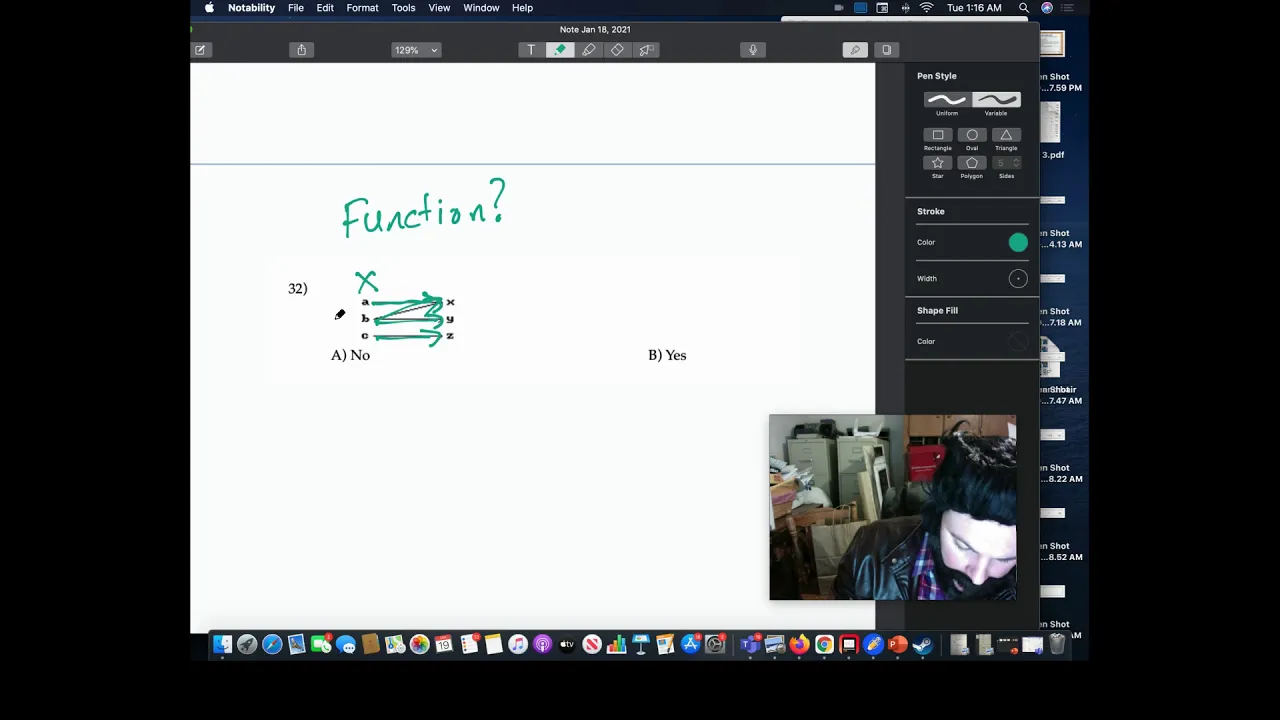Viewport: 1280px width, 720px height.
Task: Select the Highlighter tool
Action: click(589, 50)
